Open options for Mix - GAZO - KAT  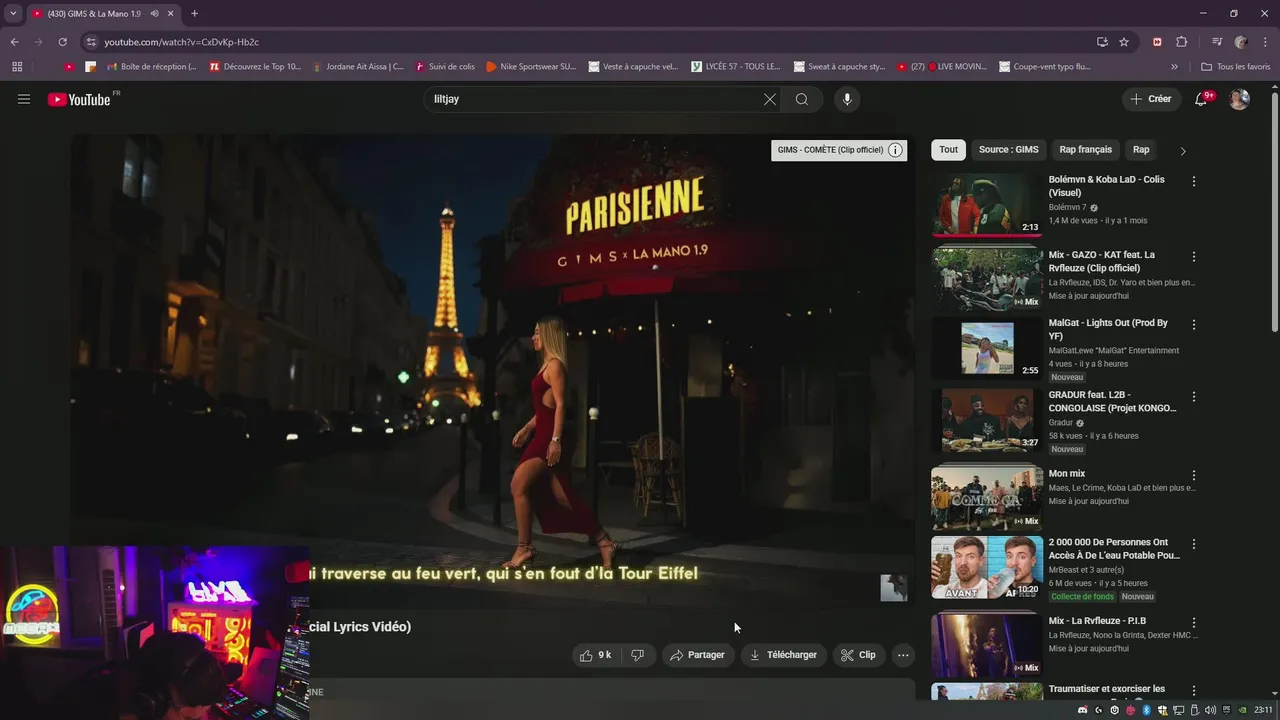coord(1193,256)
